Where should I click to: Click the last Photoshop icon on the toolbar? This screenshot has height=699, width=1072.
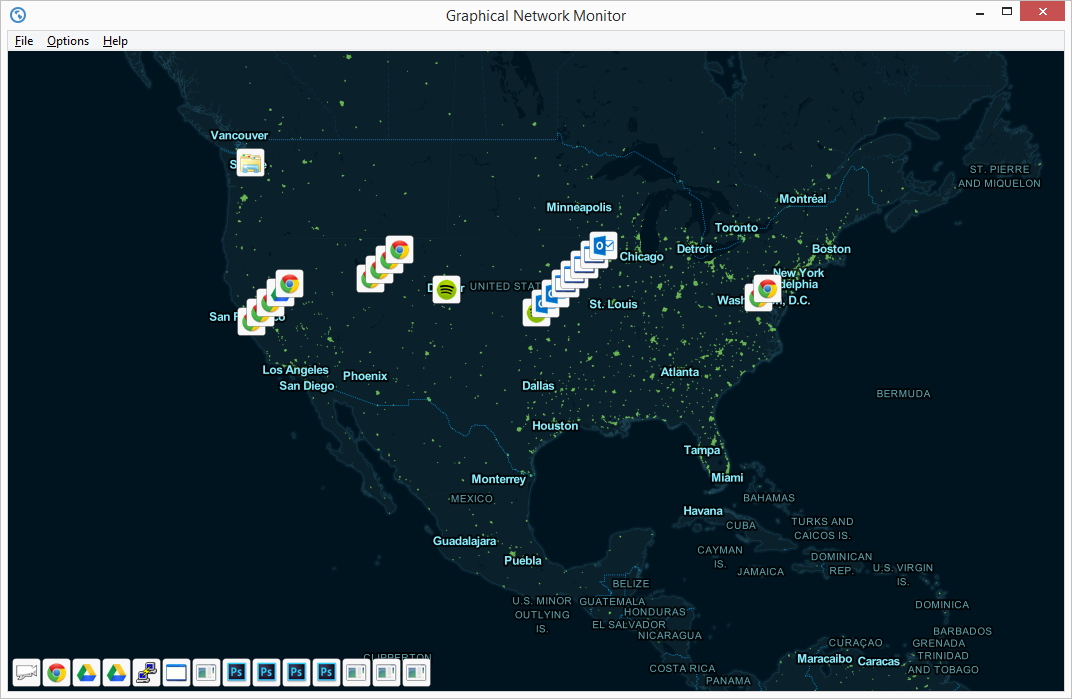coord(326,673)
